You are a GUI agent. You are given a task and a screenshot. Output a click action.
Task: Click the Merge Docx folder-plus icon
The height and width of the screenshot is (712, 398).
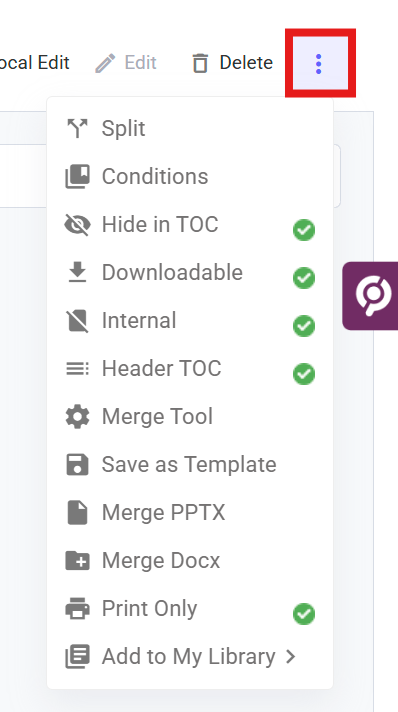[x=77, y=560]
